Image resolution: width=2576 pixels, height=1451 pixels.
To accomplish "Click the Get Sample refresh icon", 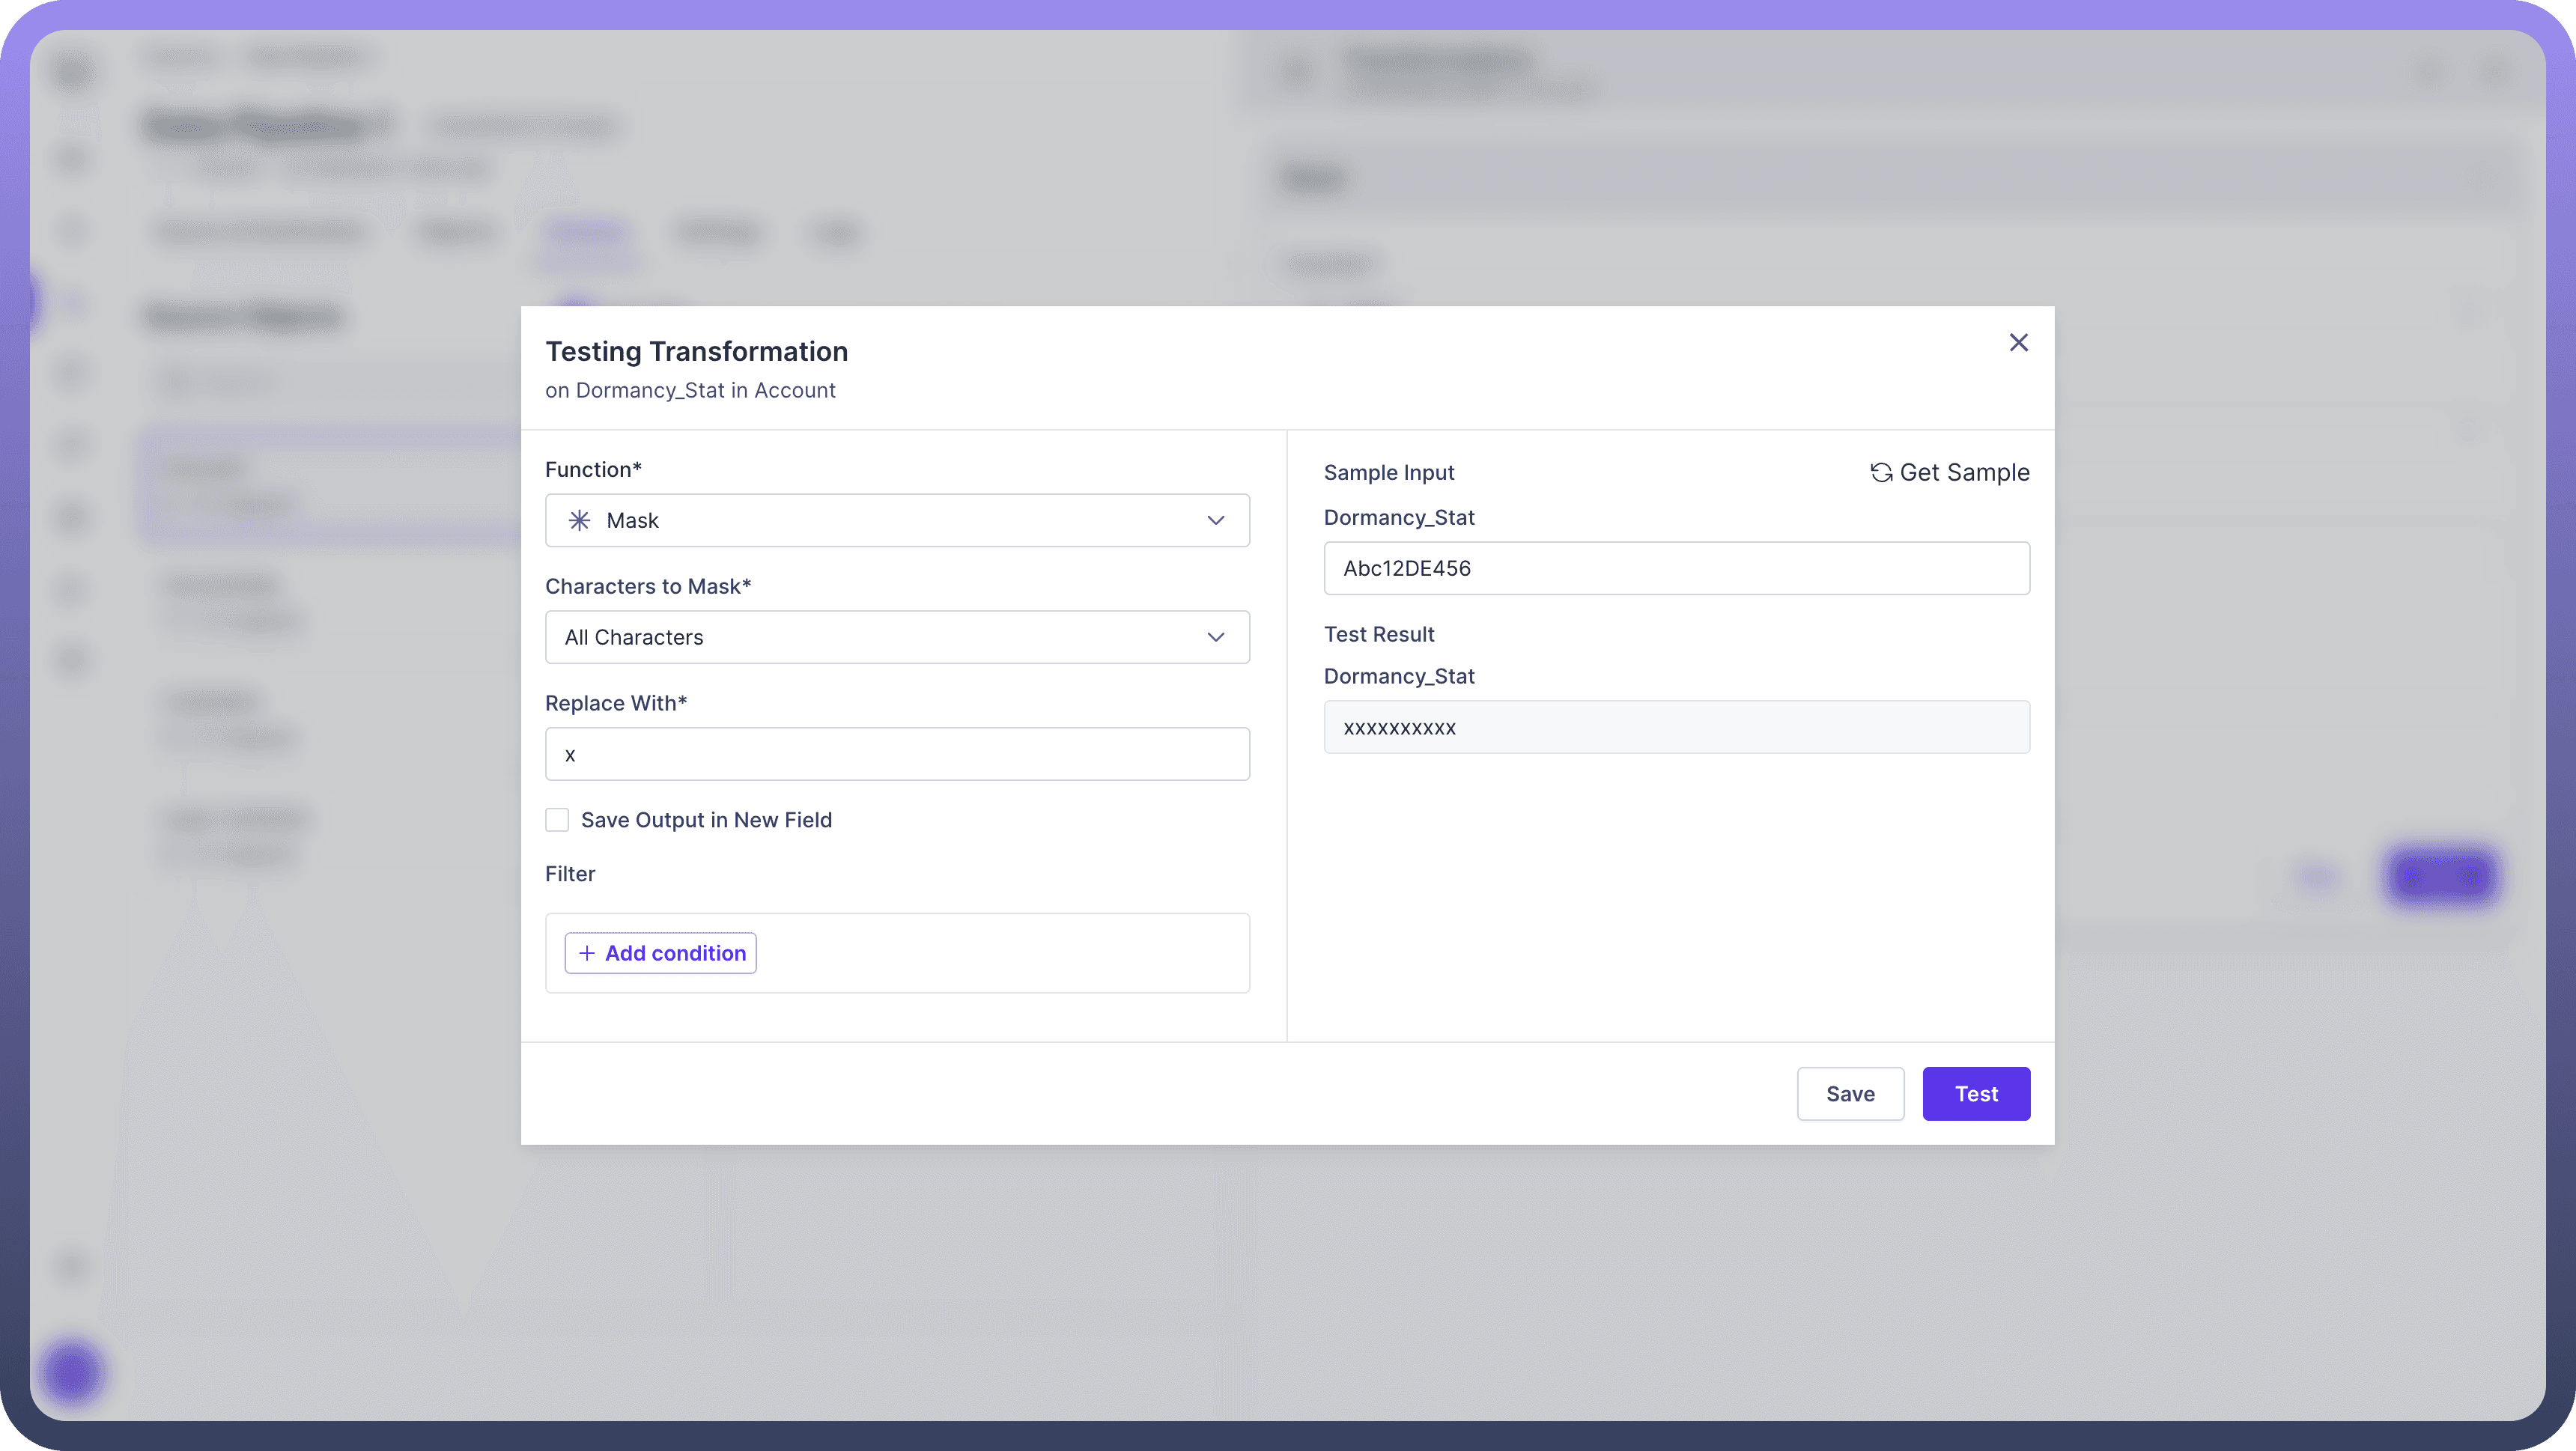I will [x=1881, y=473].
